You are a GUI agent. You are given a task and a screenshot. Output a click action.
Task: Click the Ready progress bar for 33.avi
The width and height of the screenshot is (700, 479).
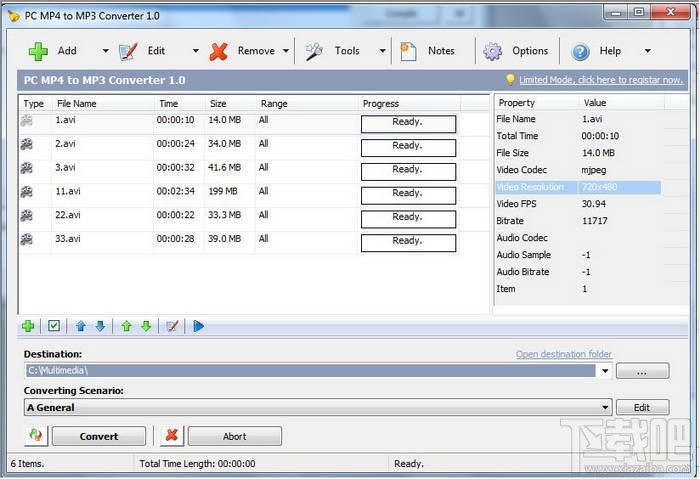tap(408, 243)
